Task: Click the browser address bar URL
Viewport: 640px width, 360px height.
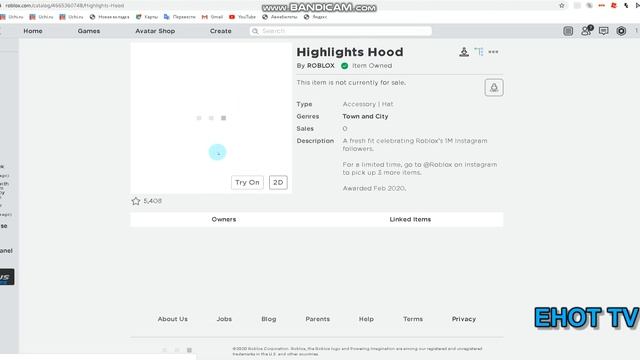Action: pos(64,6)
